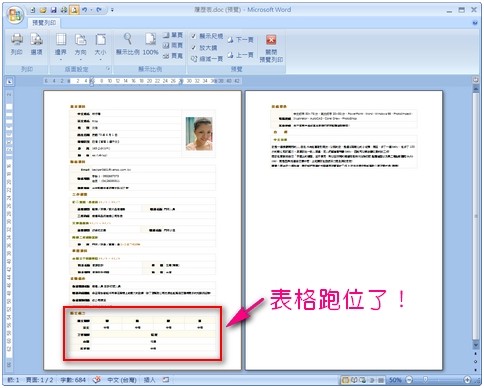Viewport: 484px width, 388px height.
Task: Click the previous page double-arrow below scrollbar
Action: tap(475, 354)
